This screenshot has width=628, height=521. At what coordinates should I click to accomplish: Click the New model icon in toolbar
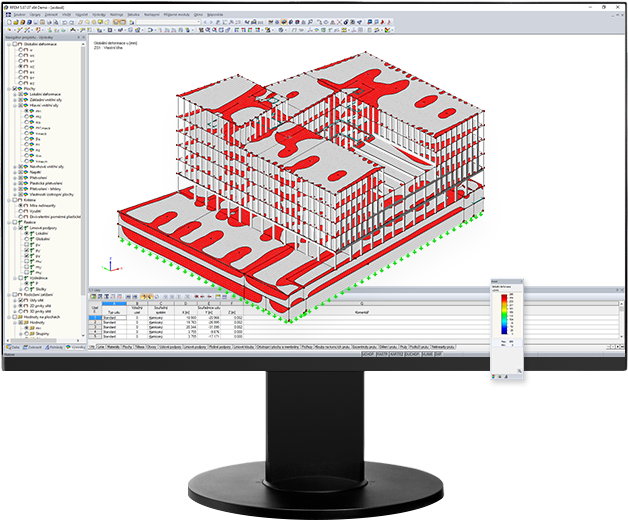9,22
